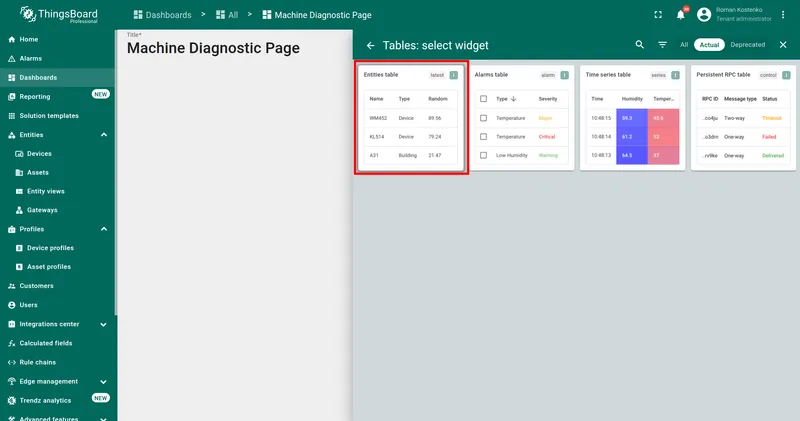800x421 pixels.
Task: Open Rule chains
Action: (57, 362)
